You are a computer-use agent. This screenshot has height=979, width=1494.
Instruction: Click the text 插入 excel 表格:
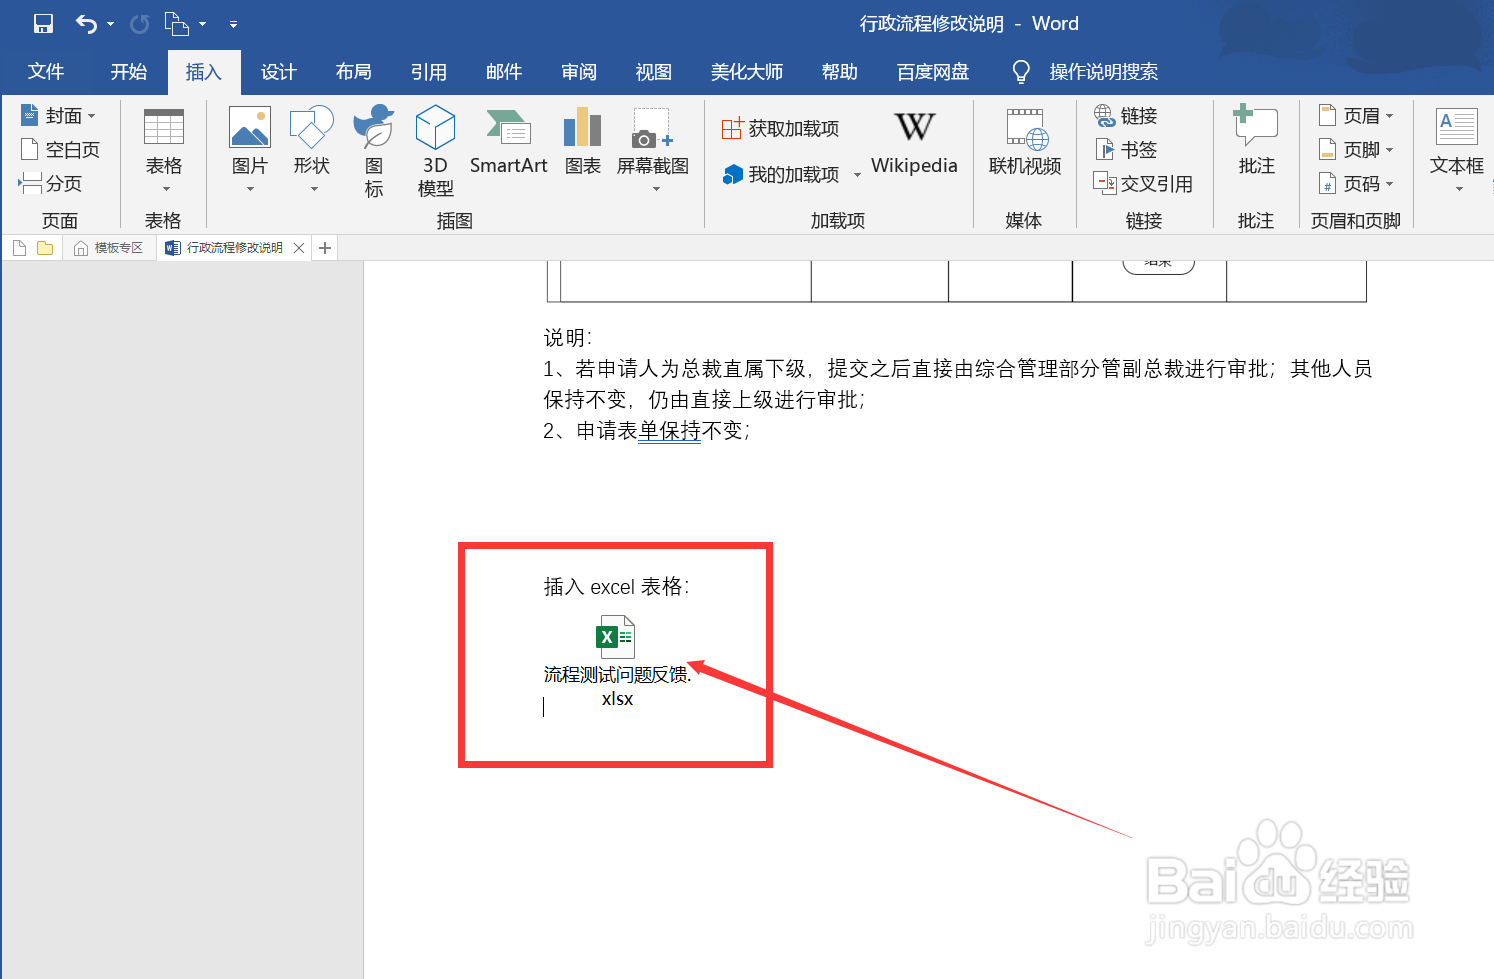coord(616,587)
